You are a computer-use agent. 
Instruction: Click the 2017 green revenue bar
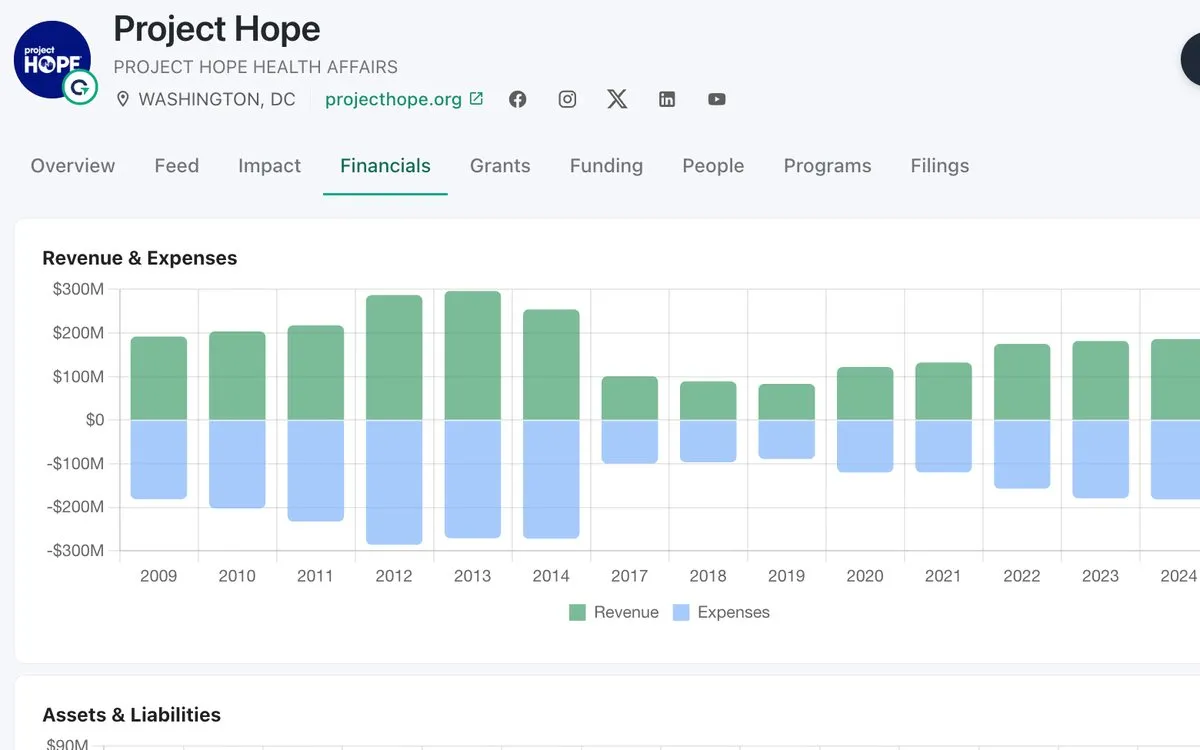click(x=630, y=398)
